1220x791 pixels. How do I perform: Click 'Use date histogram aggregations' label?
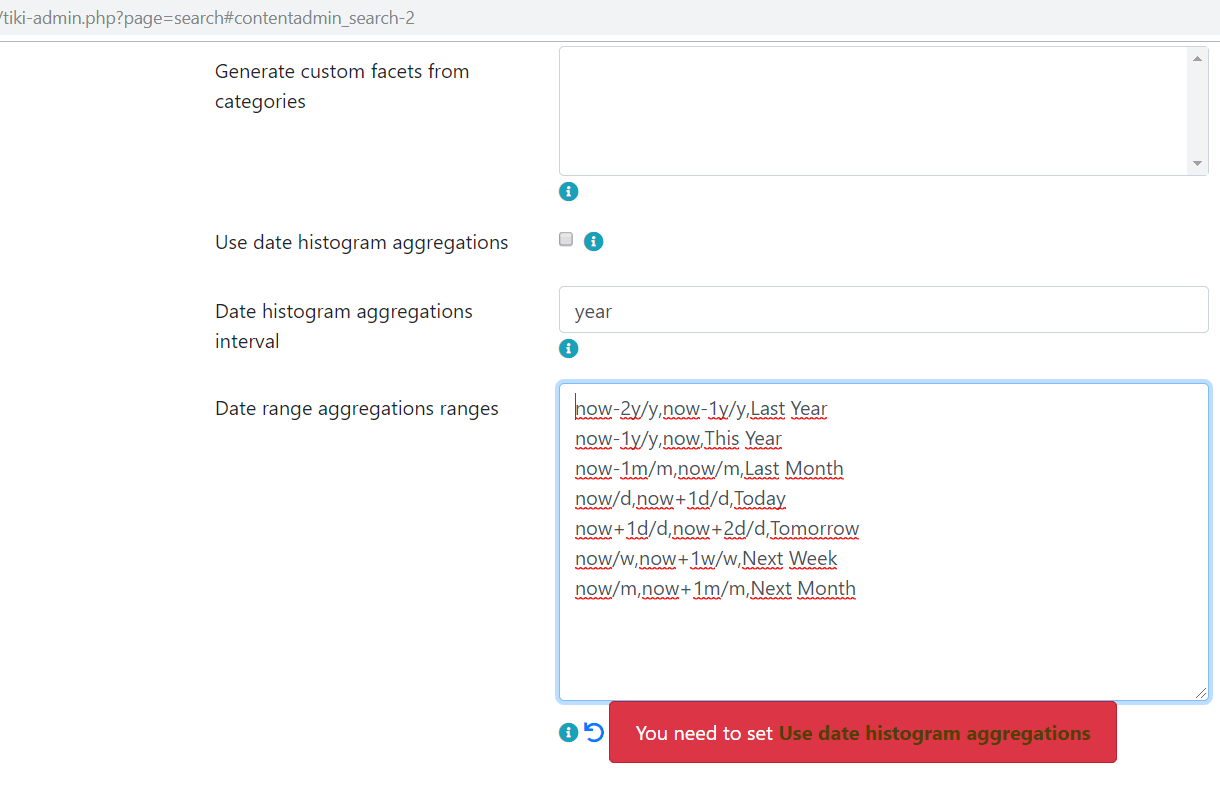(x=361, y=242)
